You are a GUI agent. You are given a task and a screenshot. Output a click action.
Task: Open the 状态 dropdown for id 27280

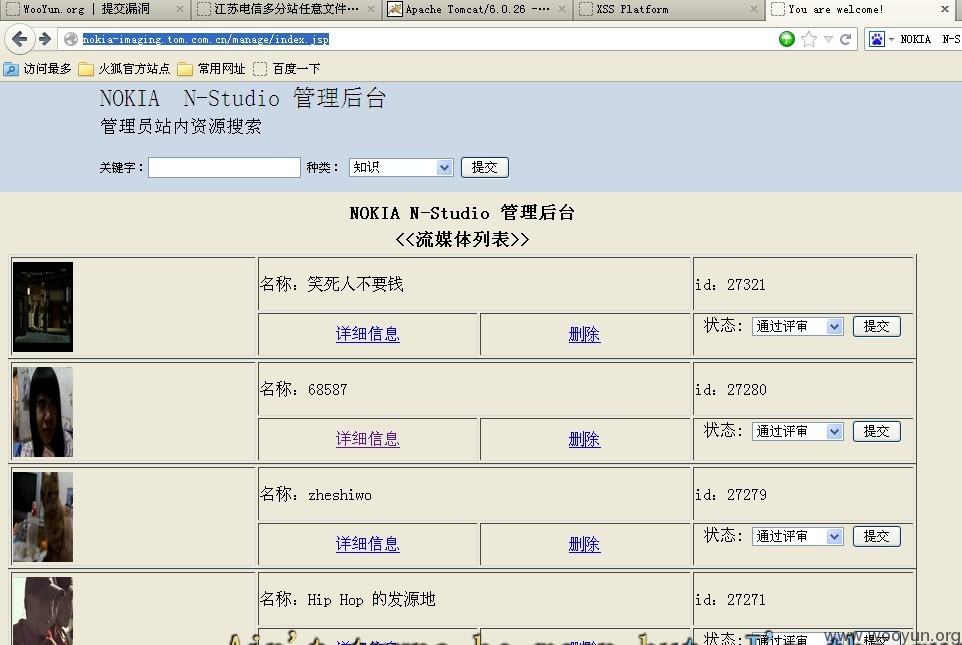click(x=798, y=431)
